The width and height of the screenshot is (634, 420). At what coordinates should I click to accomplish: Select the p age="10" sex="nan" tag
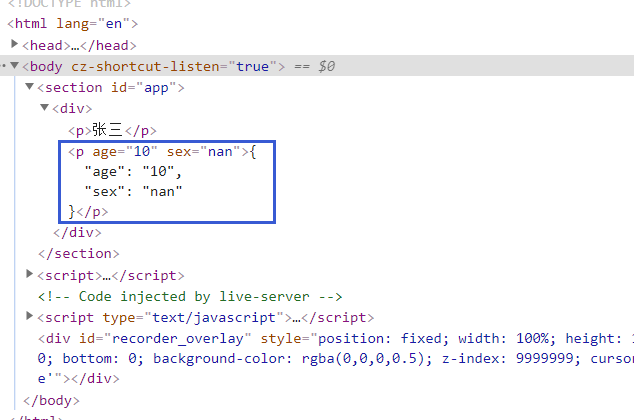coord(158,152)
